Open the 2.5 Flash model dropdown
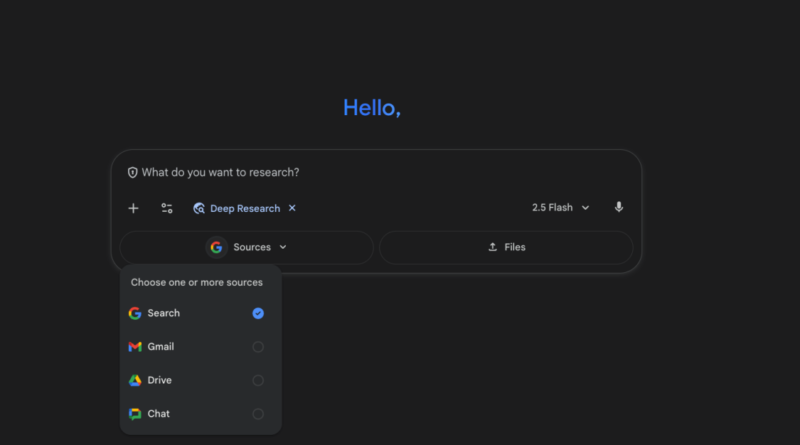800x445 pixels. [560, 208]
